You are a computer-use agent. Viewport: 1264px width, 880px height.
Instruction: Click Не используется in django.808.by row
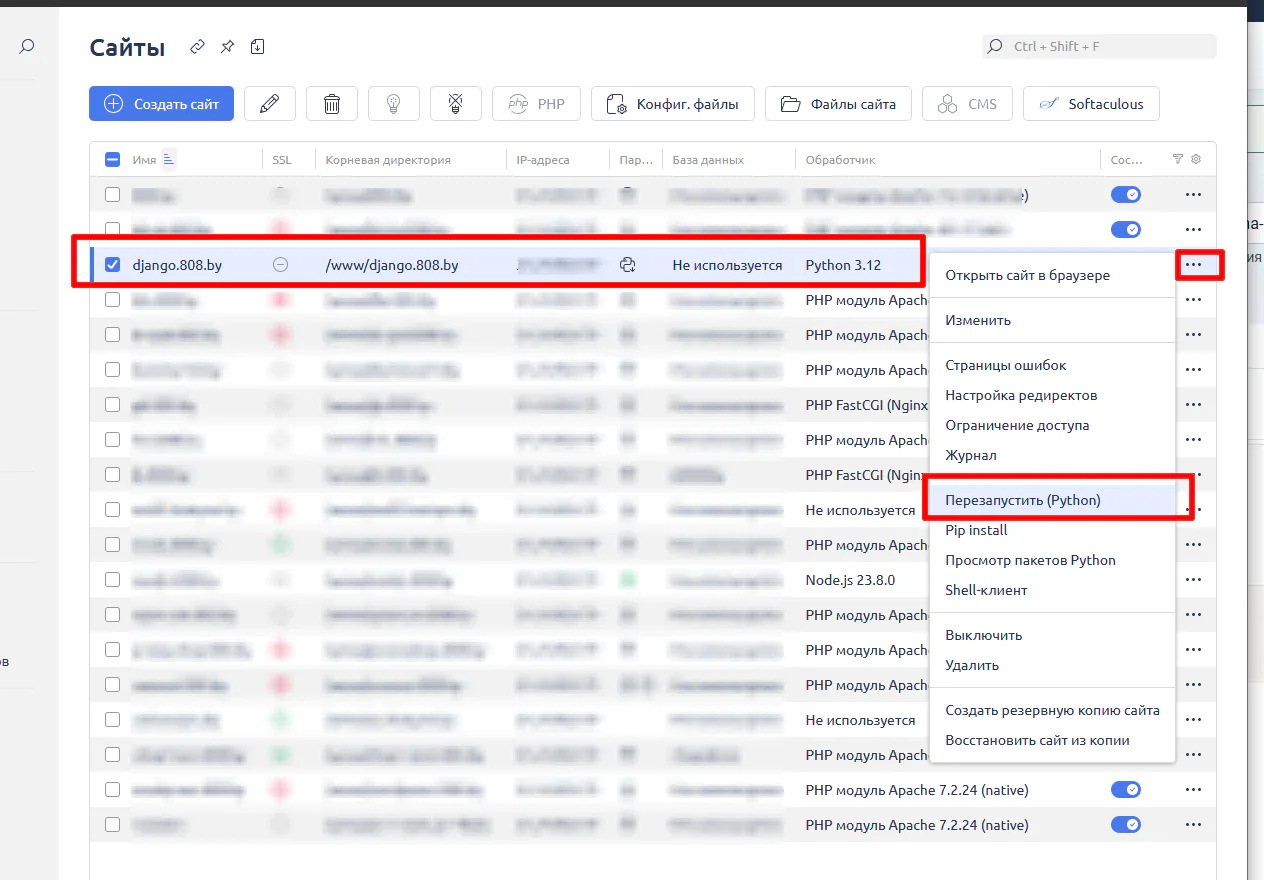[x=727, y=265]
